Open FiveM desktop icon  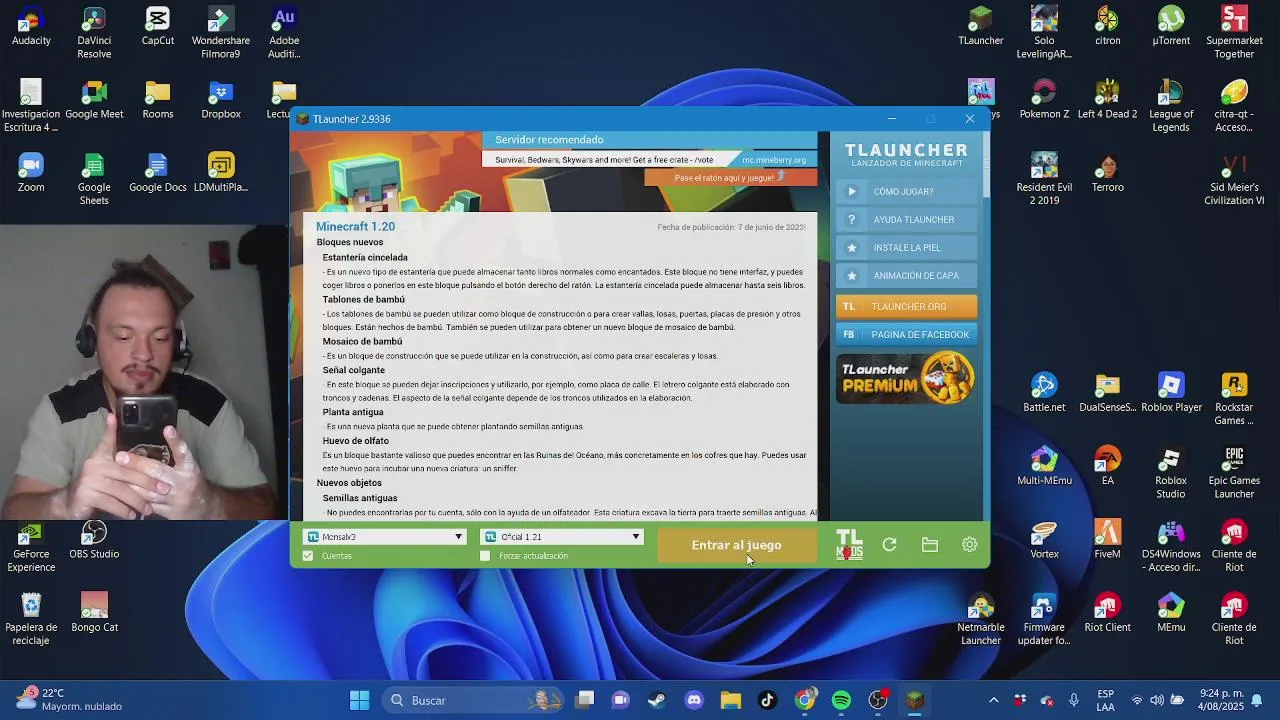(1107, 540)
